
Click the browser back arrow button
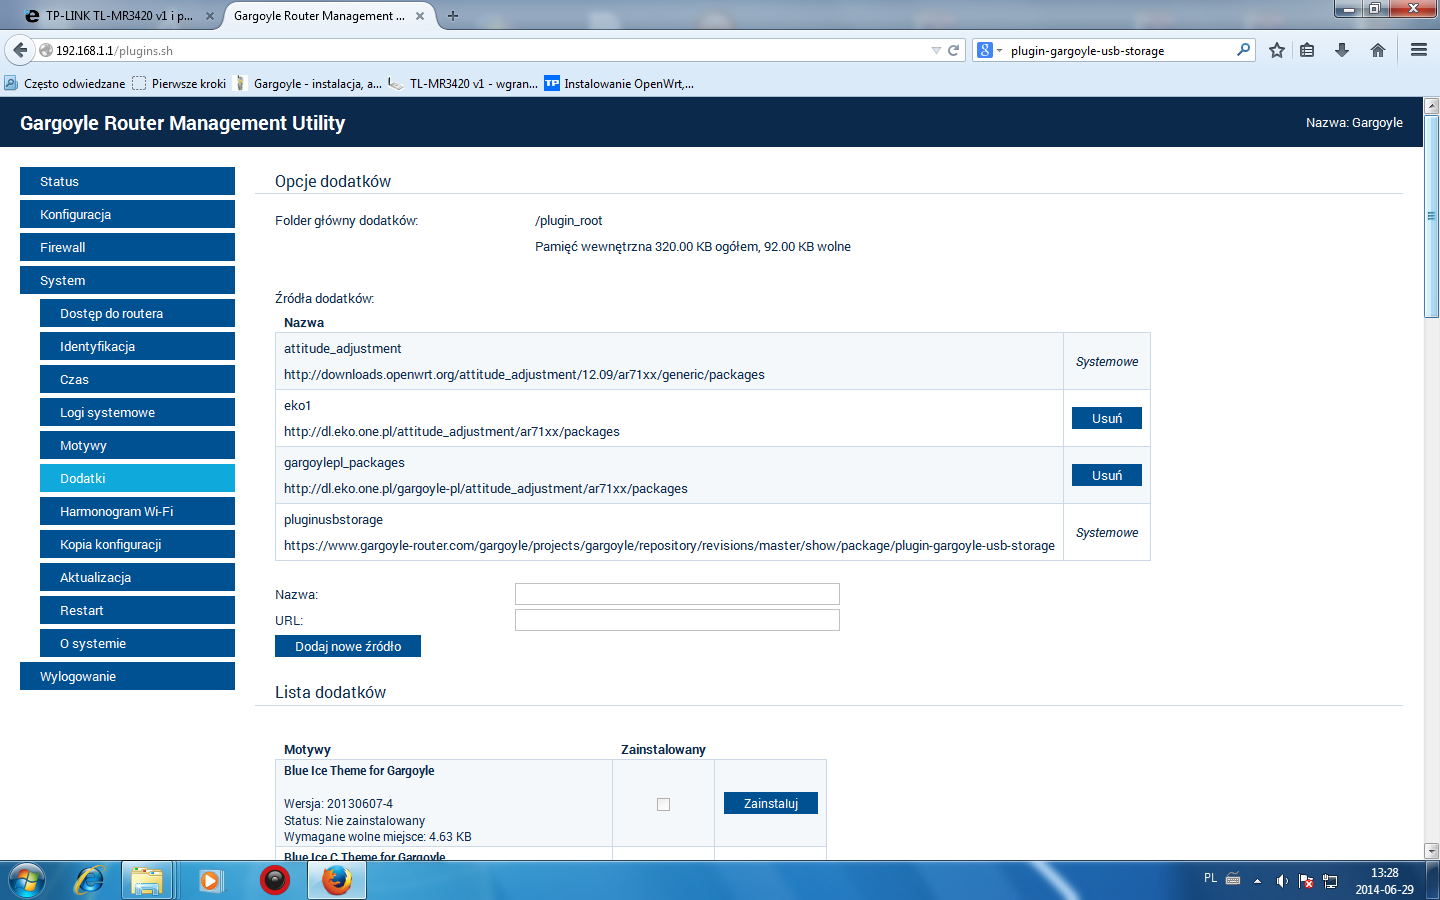point(20,50)
